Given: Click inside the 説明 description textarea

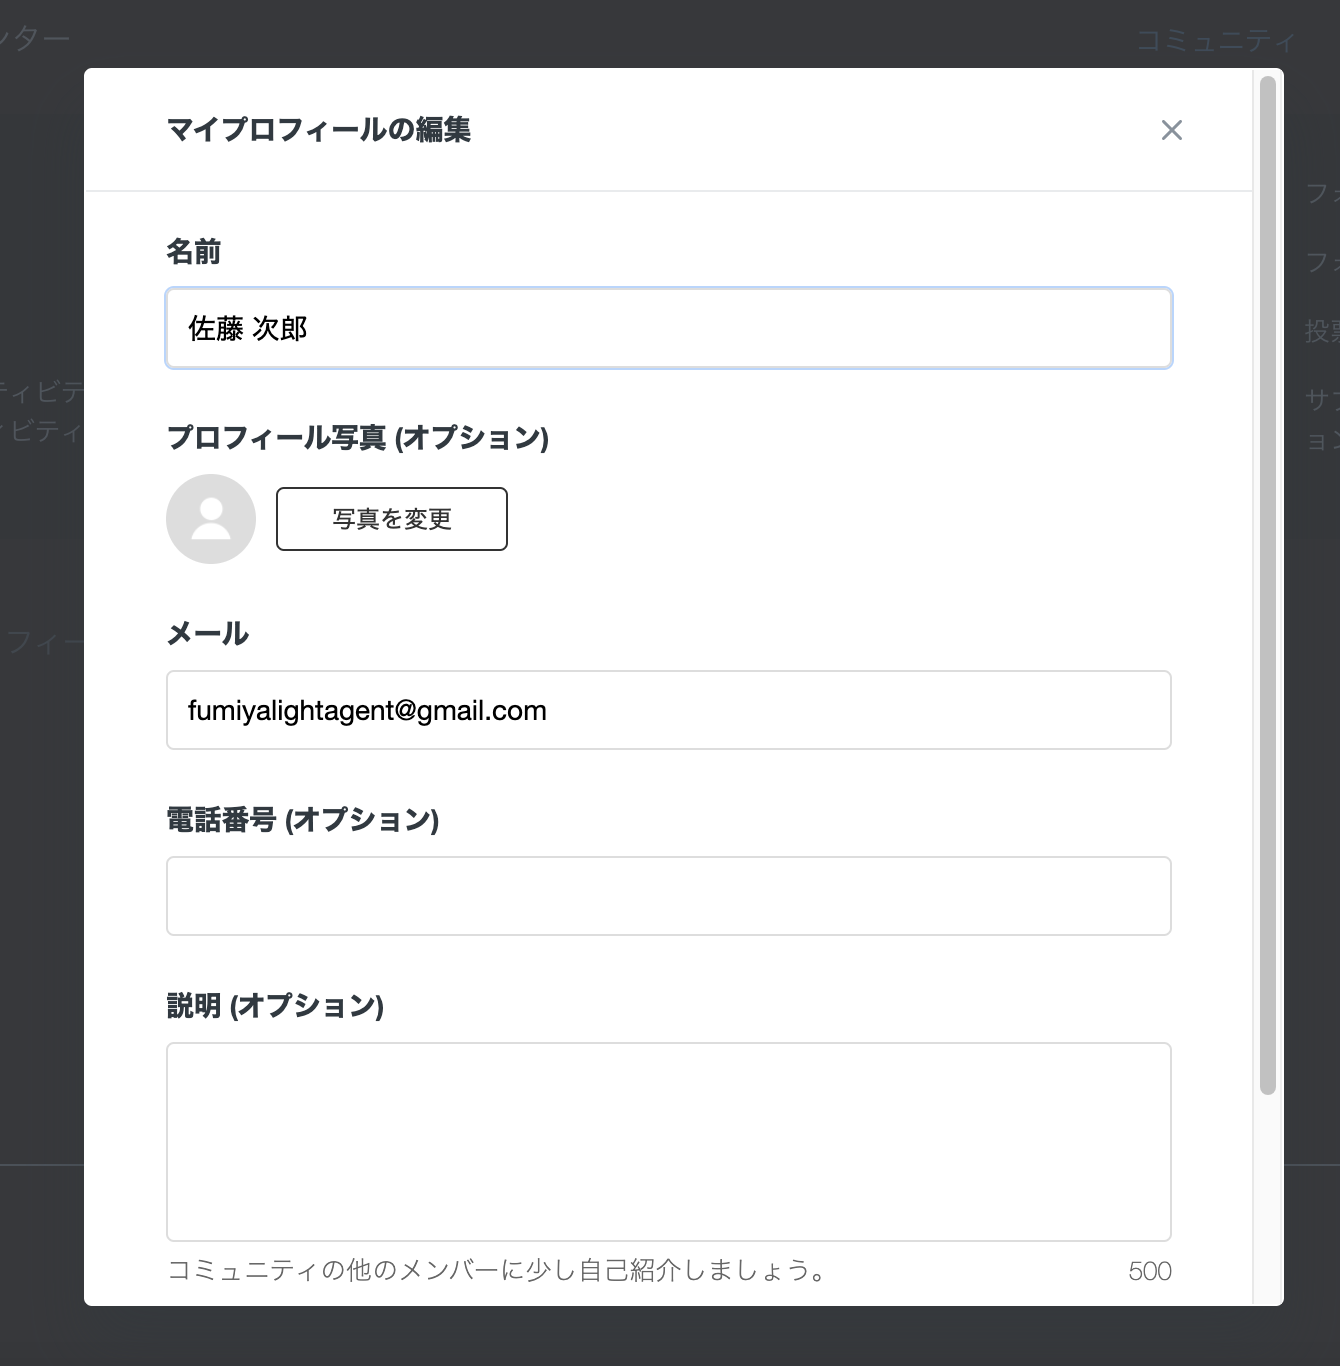Looking at the screenshot, I should click(668, 1140).
